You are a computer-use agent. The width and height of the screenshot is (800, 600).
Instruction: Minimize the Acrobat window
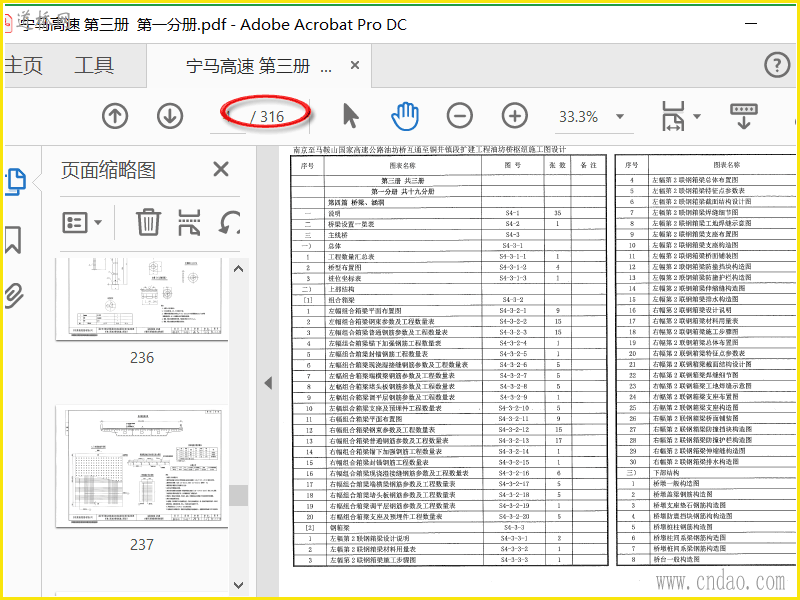751,23
